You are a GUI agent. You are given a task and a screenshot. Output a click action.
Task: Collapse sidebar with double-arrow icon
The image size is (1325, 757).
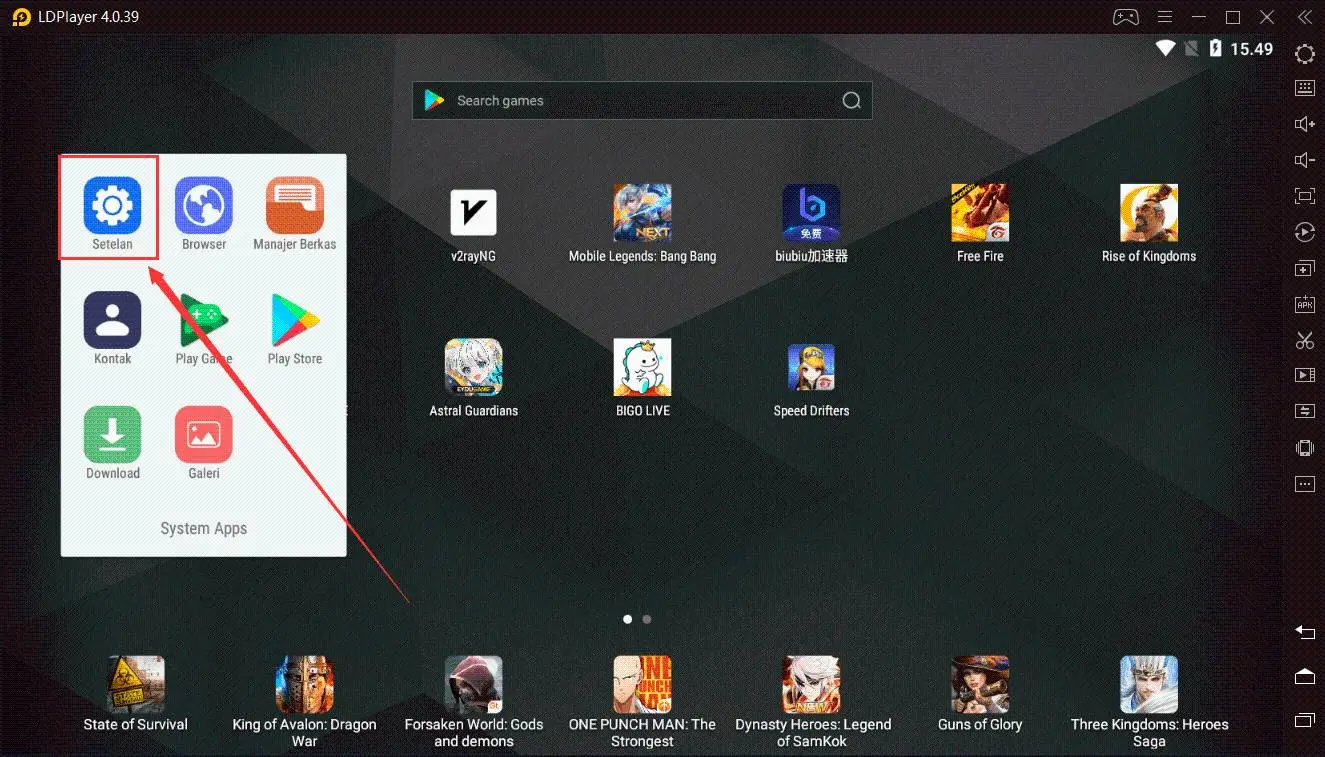(1305, 17)
